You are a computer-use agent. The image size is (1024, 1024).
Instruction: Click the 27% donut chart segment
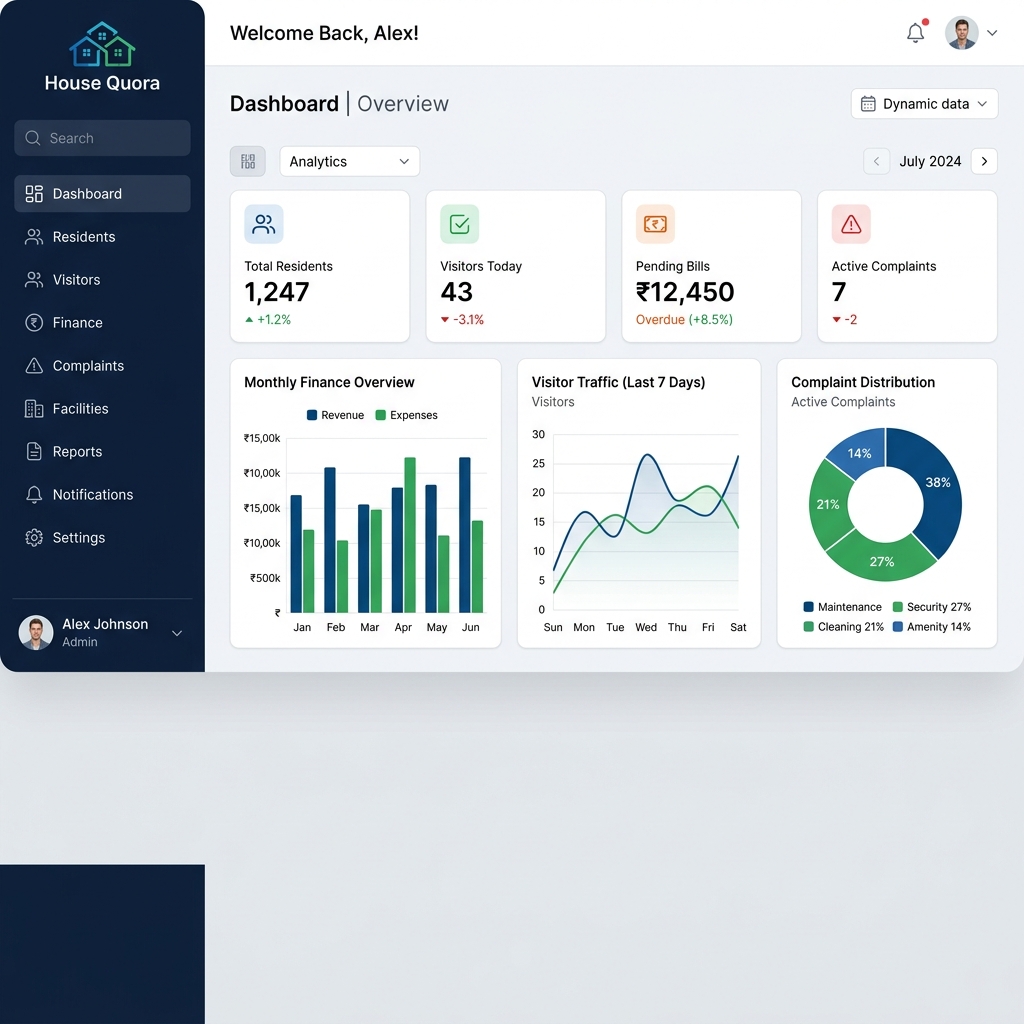coord(881,560)
